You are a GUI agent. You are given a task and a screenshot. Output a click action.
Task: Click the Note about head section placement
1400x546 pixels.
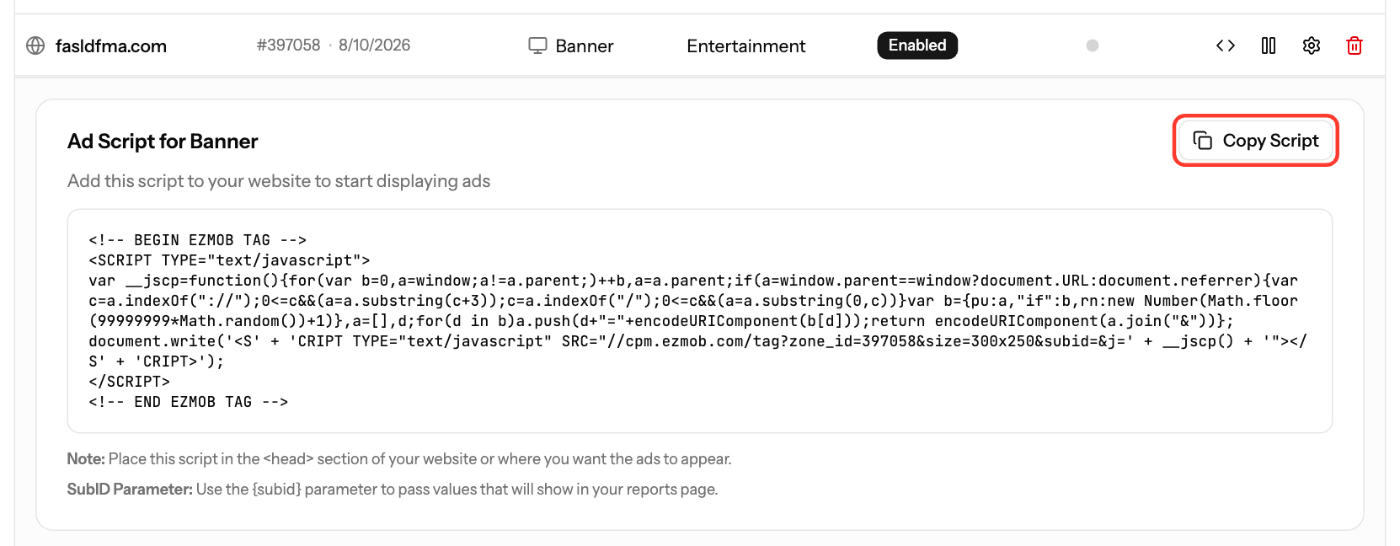(x=399, y=460)
